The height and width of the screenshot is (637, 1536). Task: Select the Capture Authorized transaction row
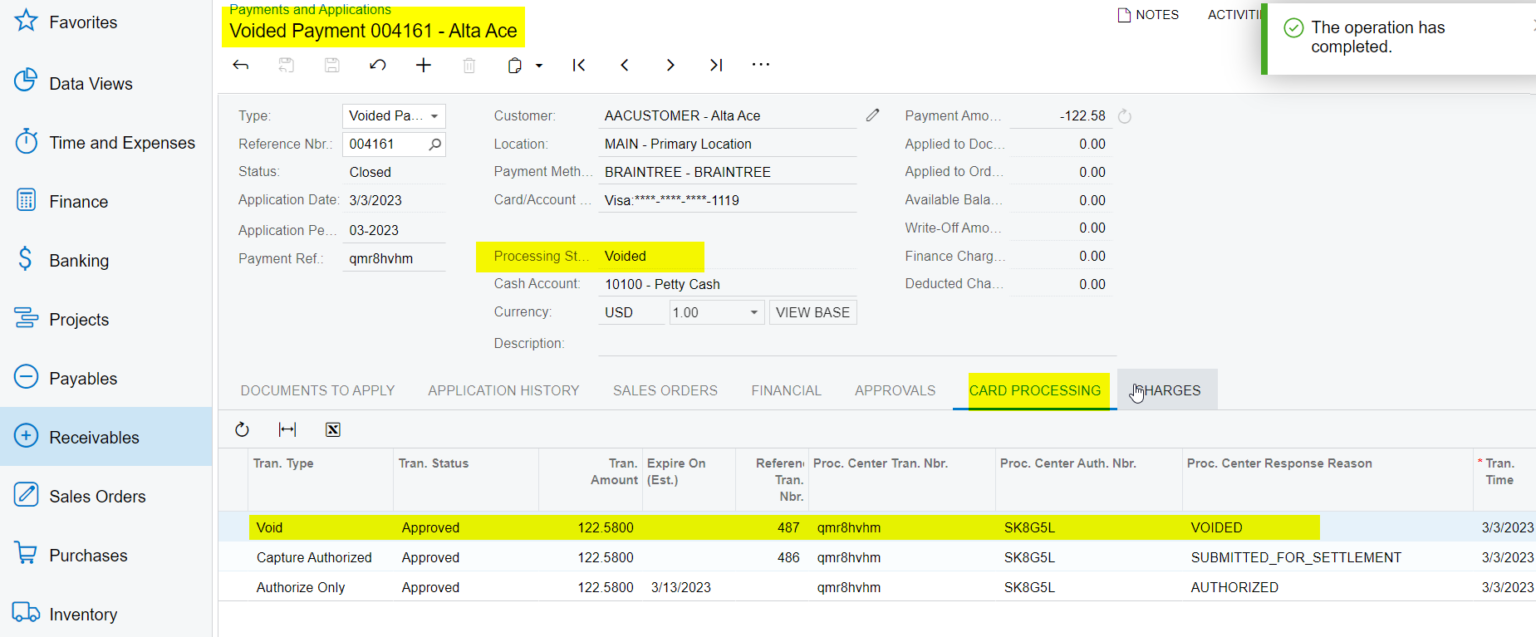pos(877,557)
